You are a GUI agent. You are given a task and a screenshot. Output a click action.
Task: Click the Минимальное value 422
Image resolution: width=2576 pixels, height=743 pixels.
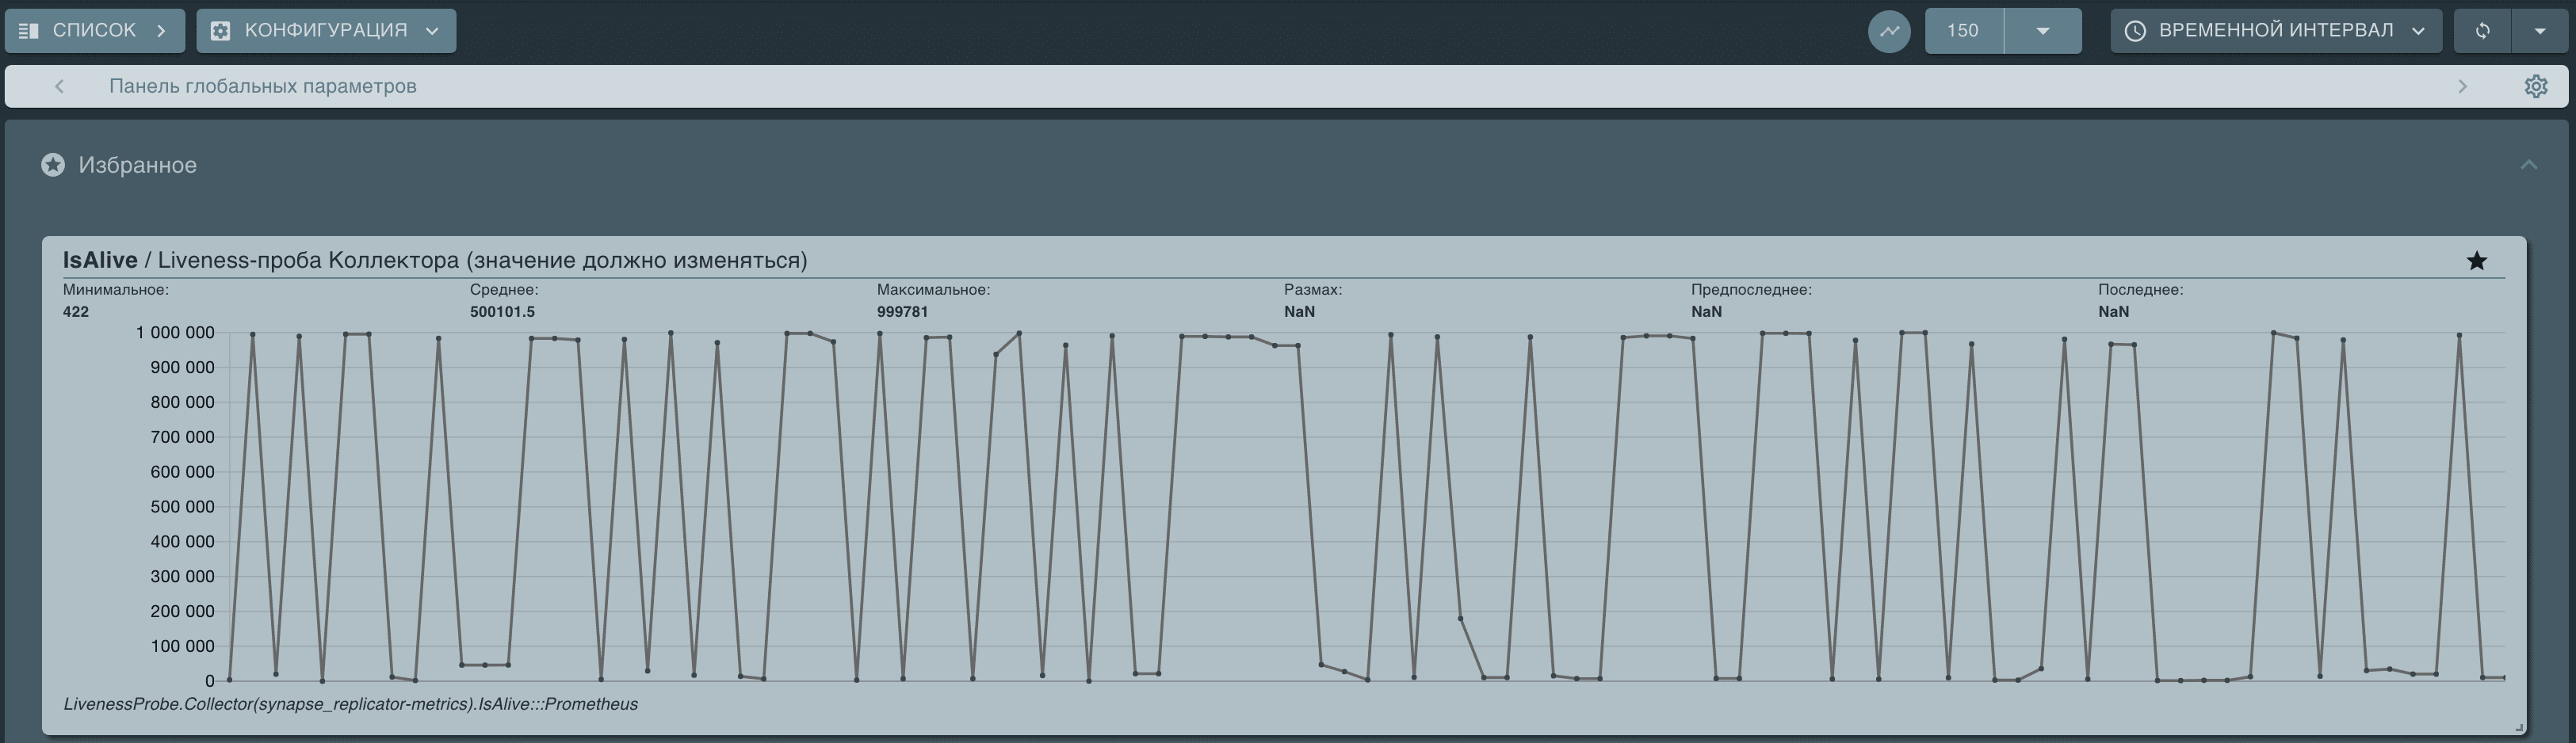(x=76, y=312)
